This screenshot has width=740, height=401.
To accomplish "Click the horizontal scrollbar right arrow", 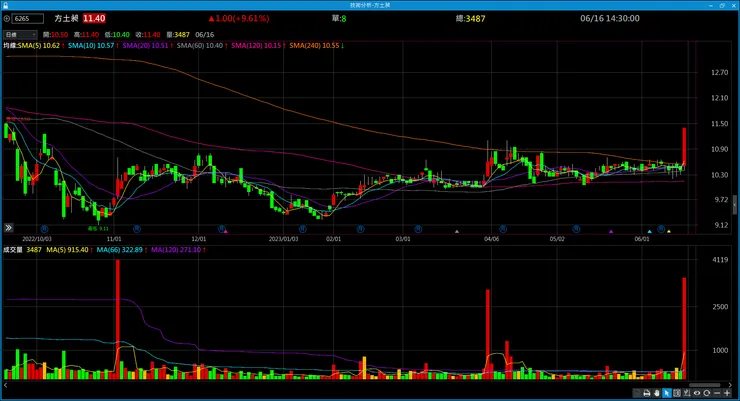I will [x=730, y=385].
